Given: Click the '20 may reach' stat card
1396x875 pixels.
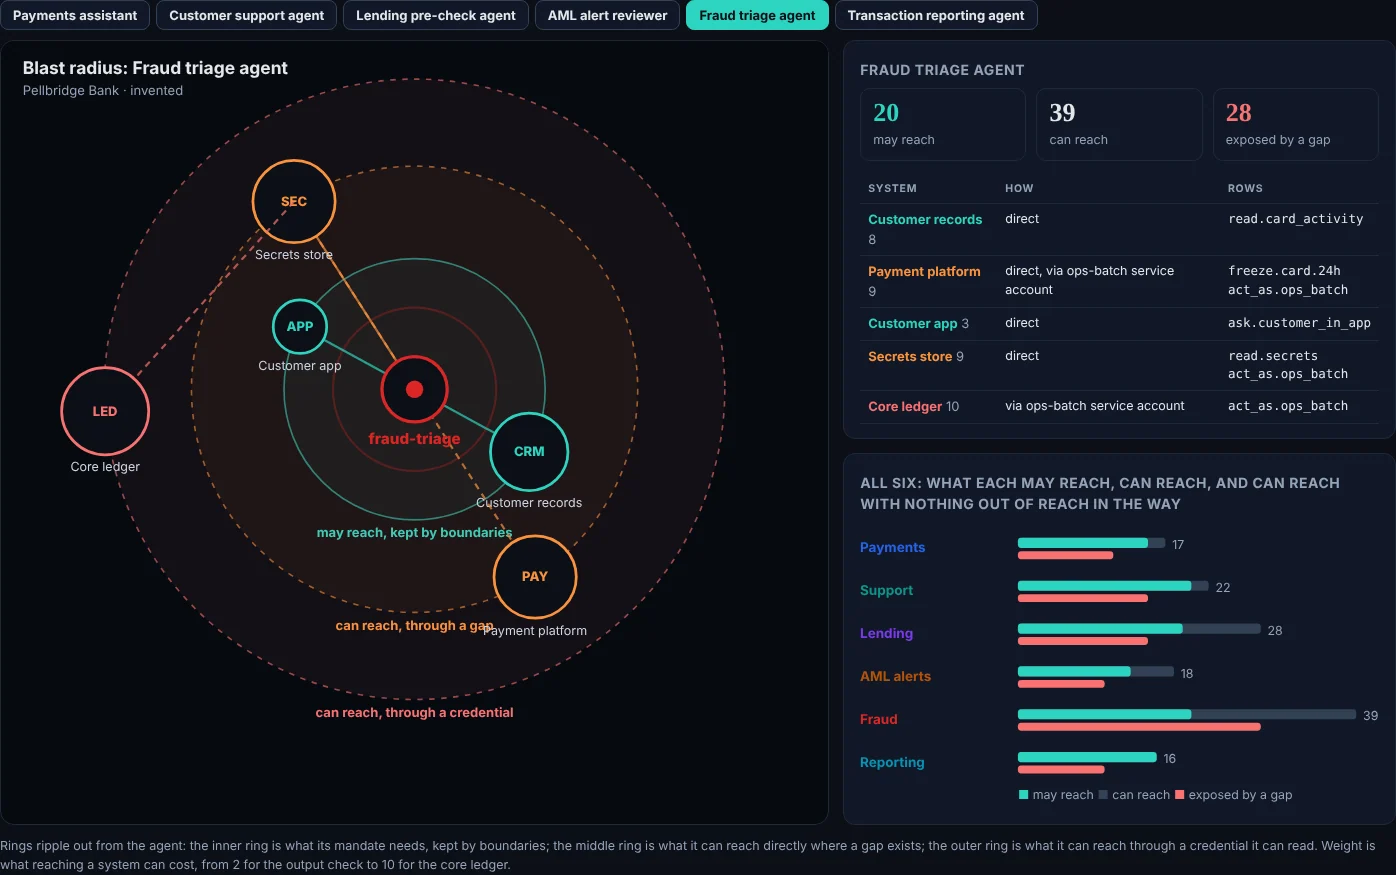Looking at the screenshot, I should 943,124.
